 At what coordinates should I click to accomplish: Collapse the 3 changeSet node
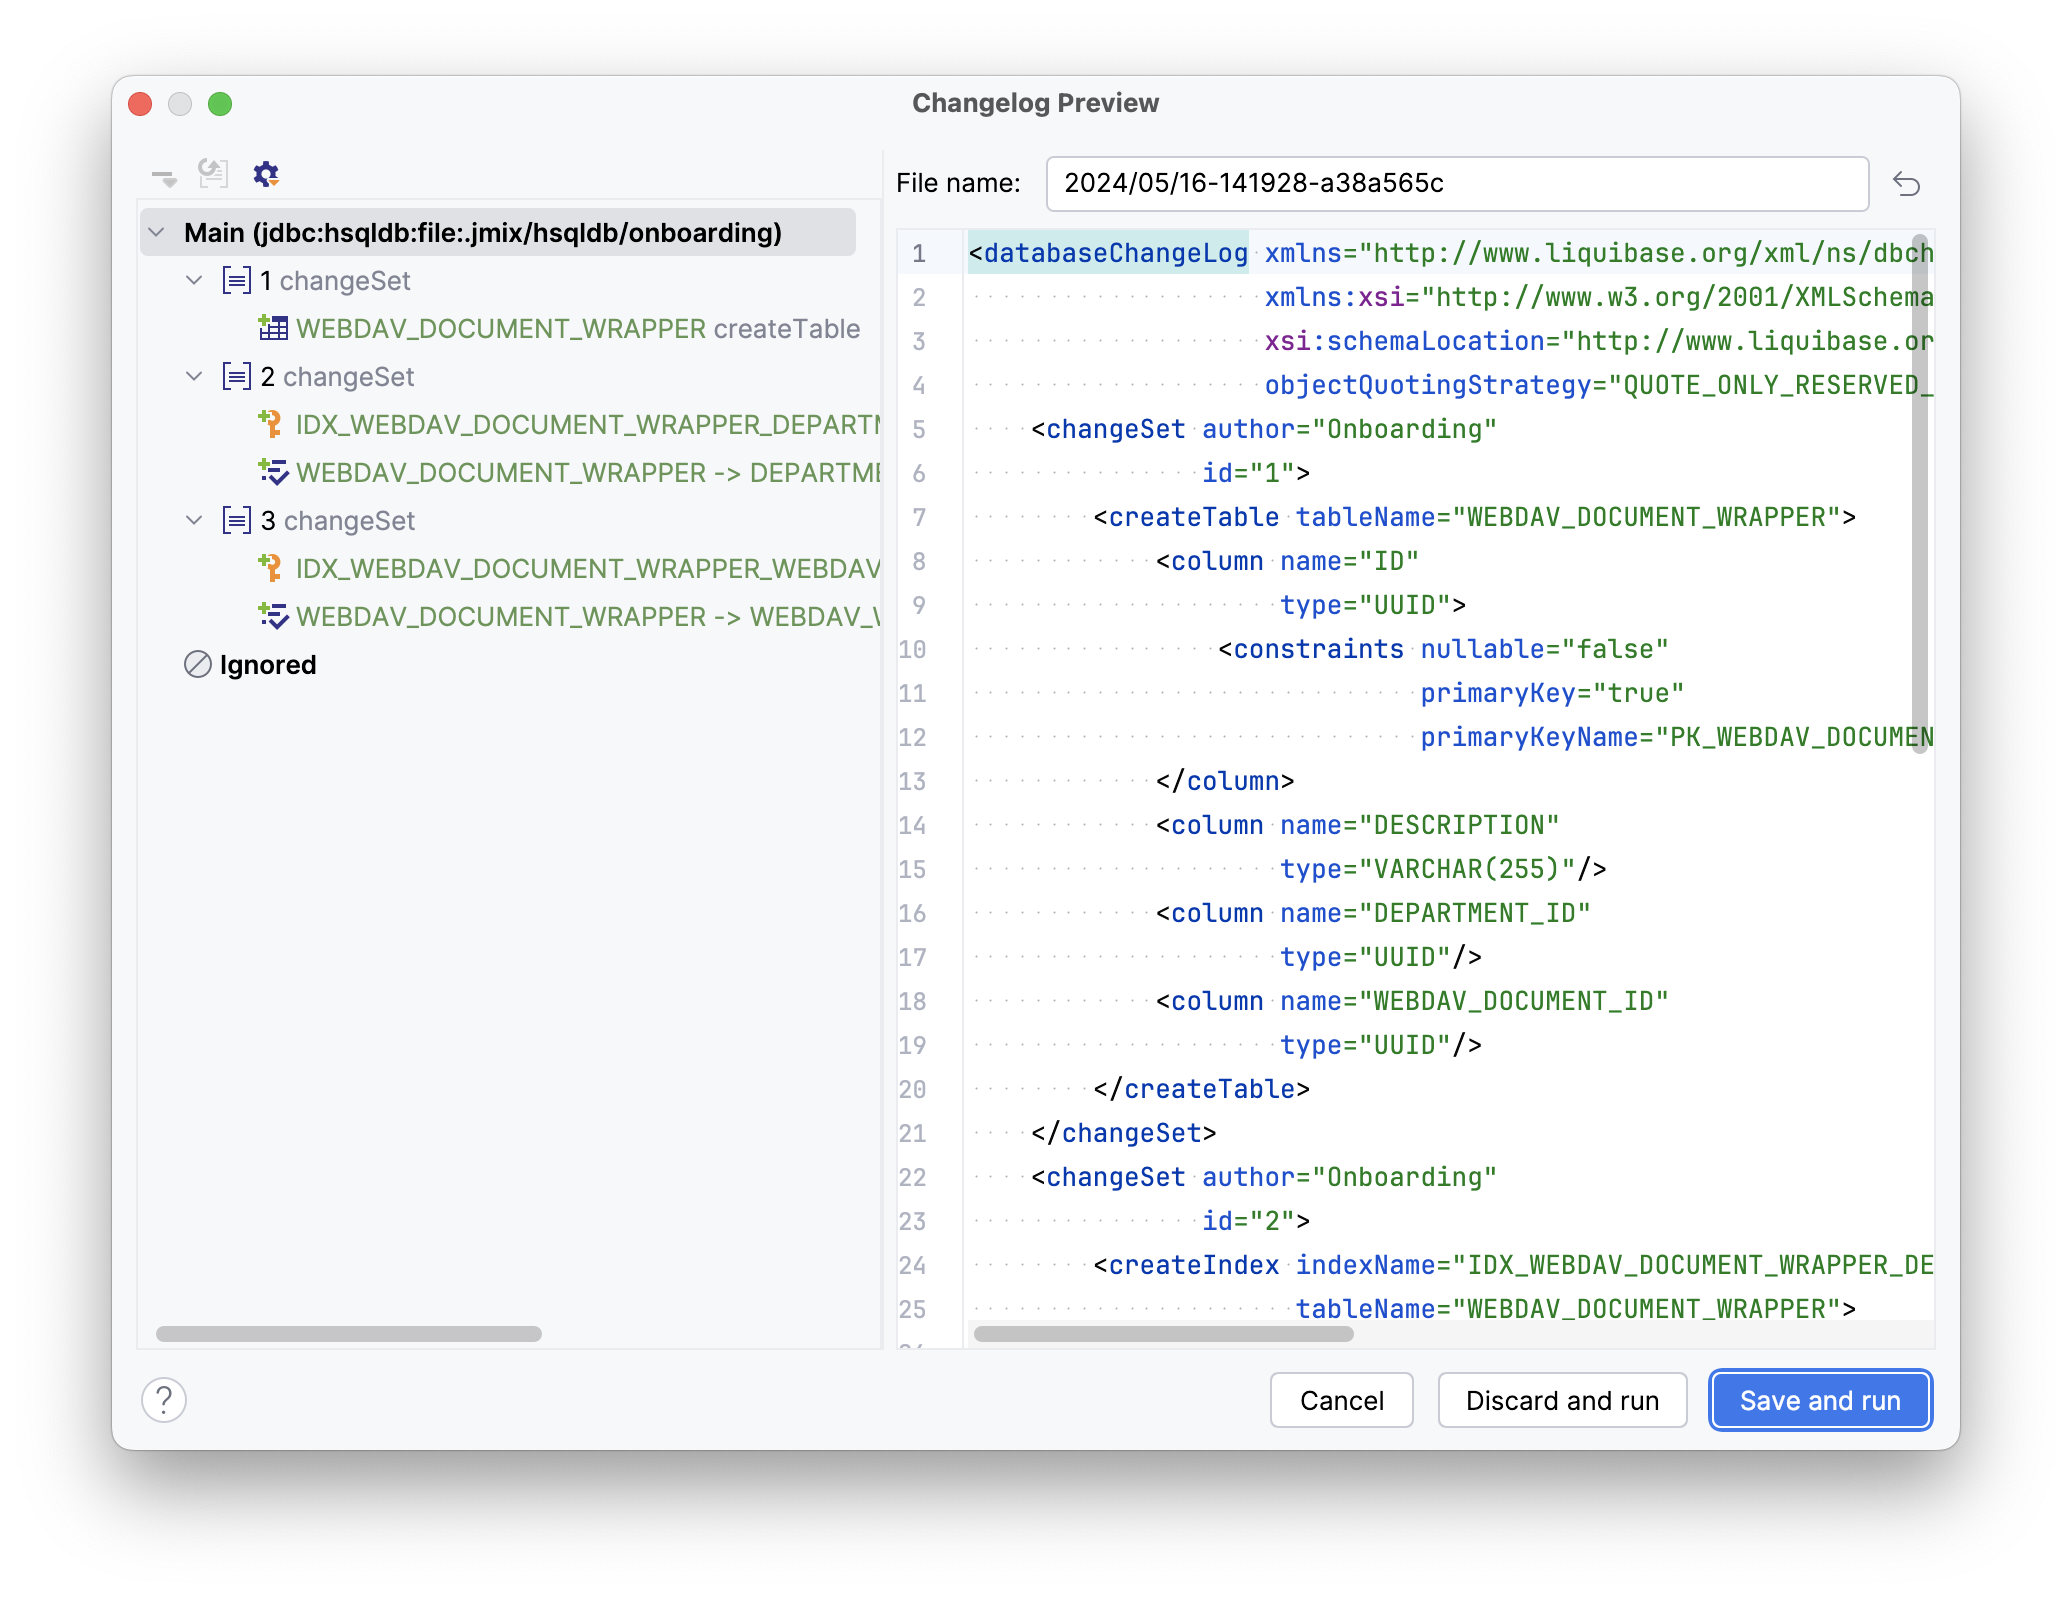coord(195,520)
